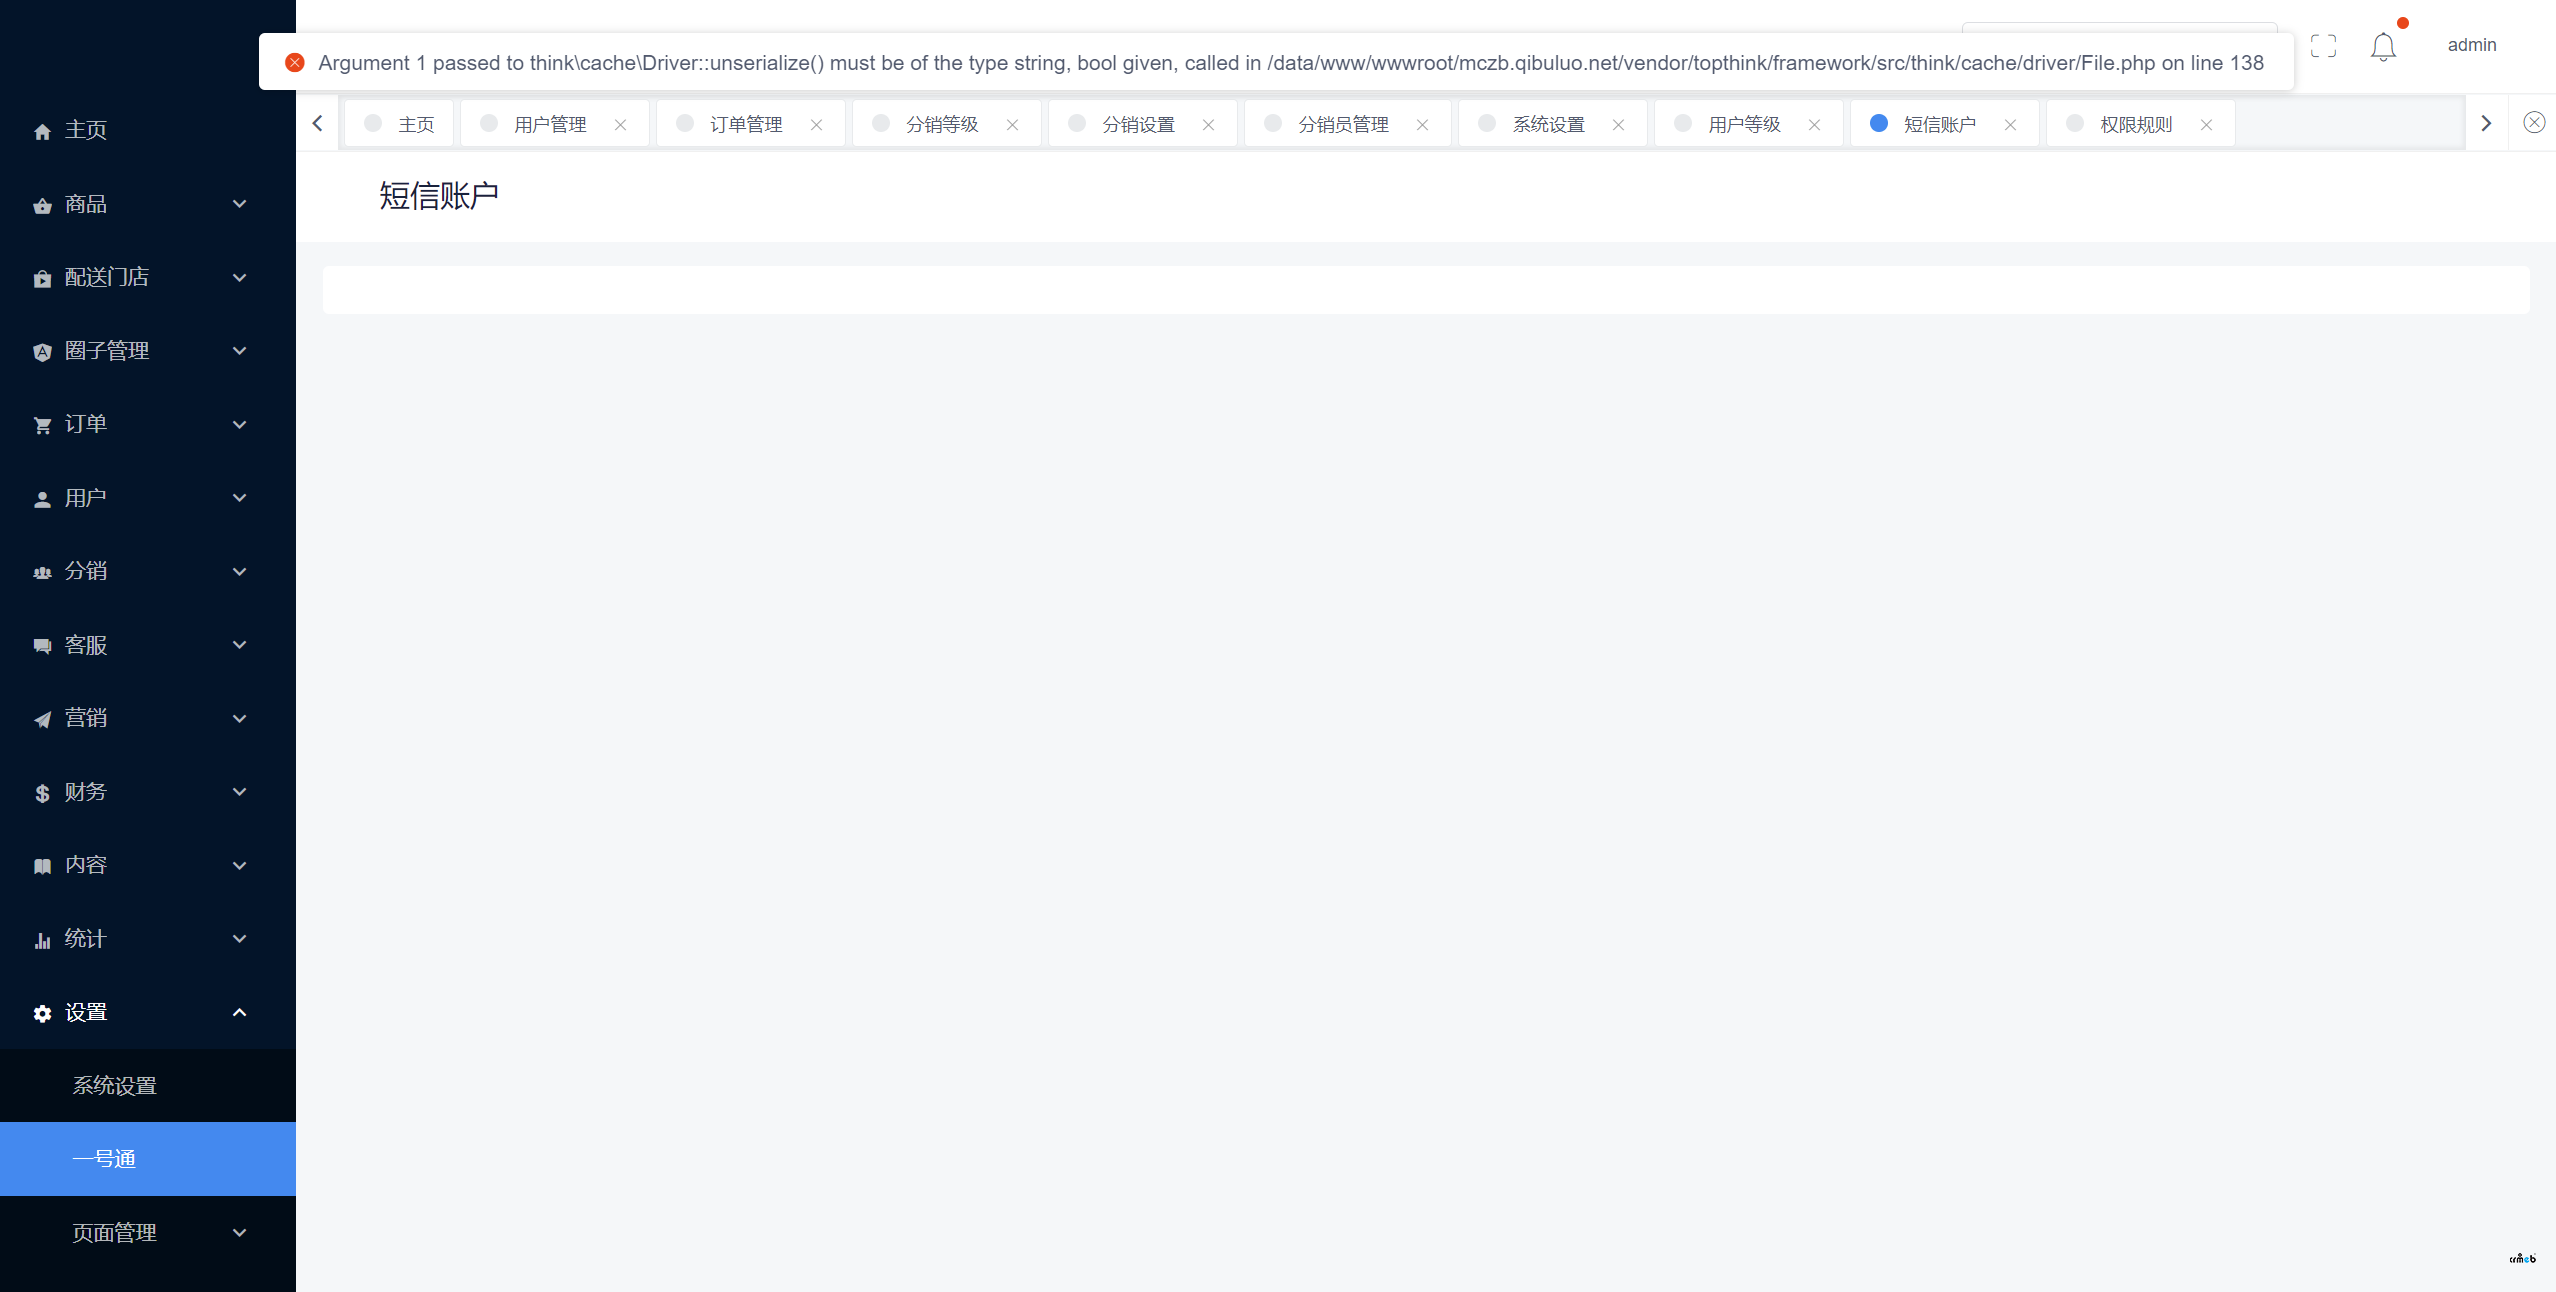2556x1292 pixels.
Task: Click the 统计 bar chart icon
Action: 42,940
